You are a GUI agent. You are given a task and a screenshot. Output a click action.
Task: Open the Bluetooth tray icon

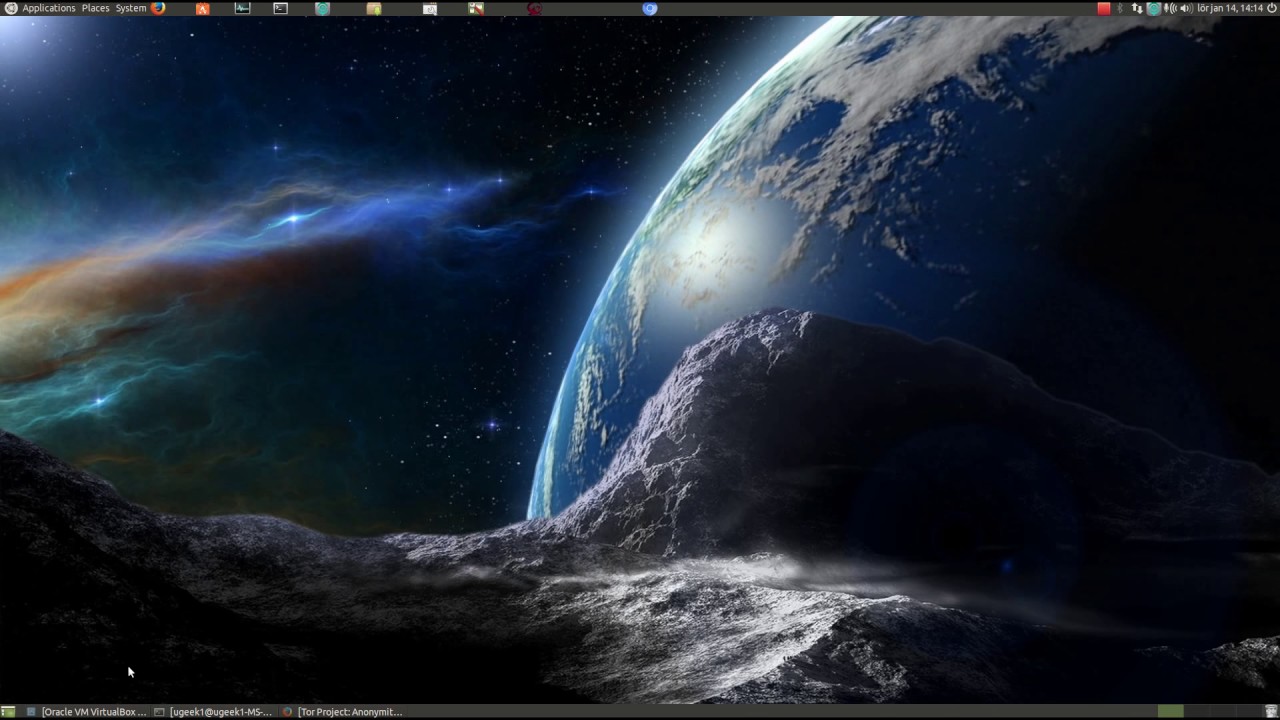click(1120, 8)
